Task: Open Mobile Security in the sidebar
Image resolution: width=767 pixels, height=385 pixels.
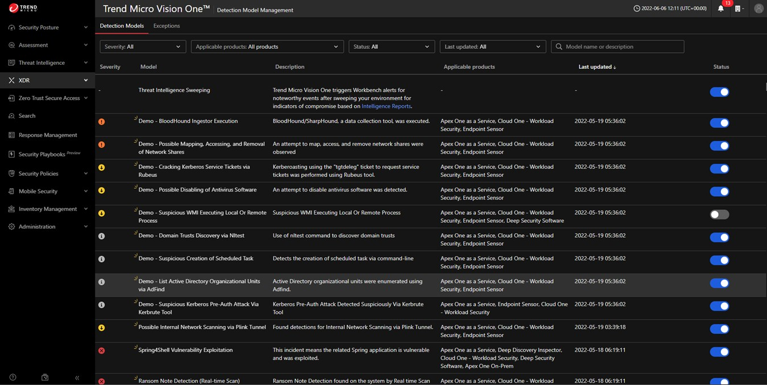Action: click(38, 191)
